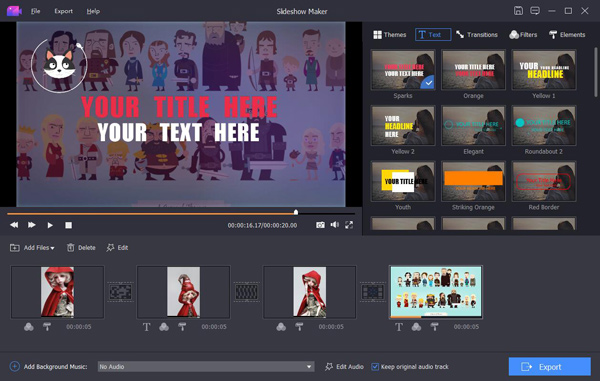Image resolution: width=600 pixels, height=381 pixels.
Task: Open the Export menu
Action: coord(64,11)
